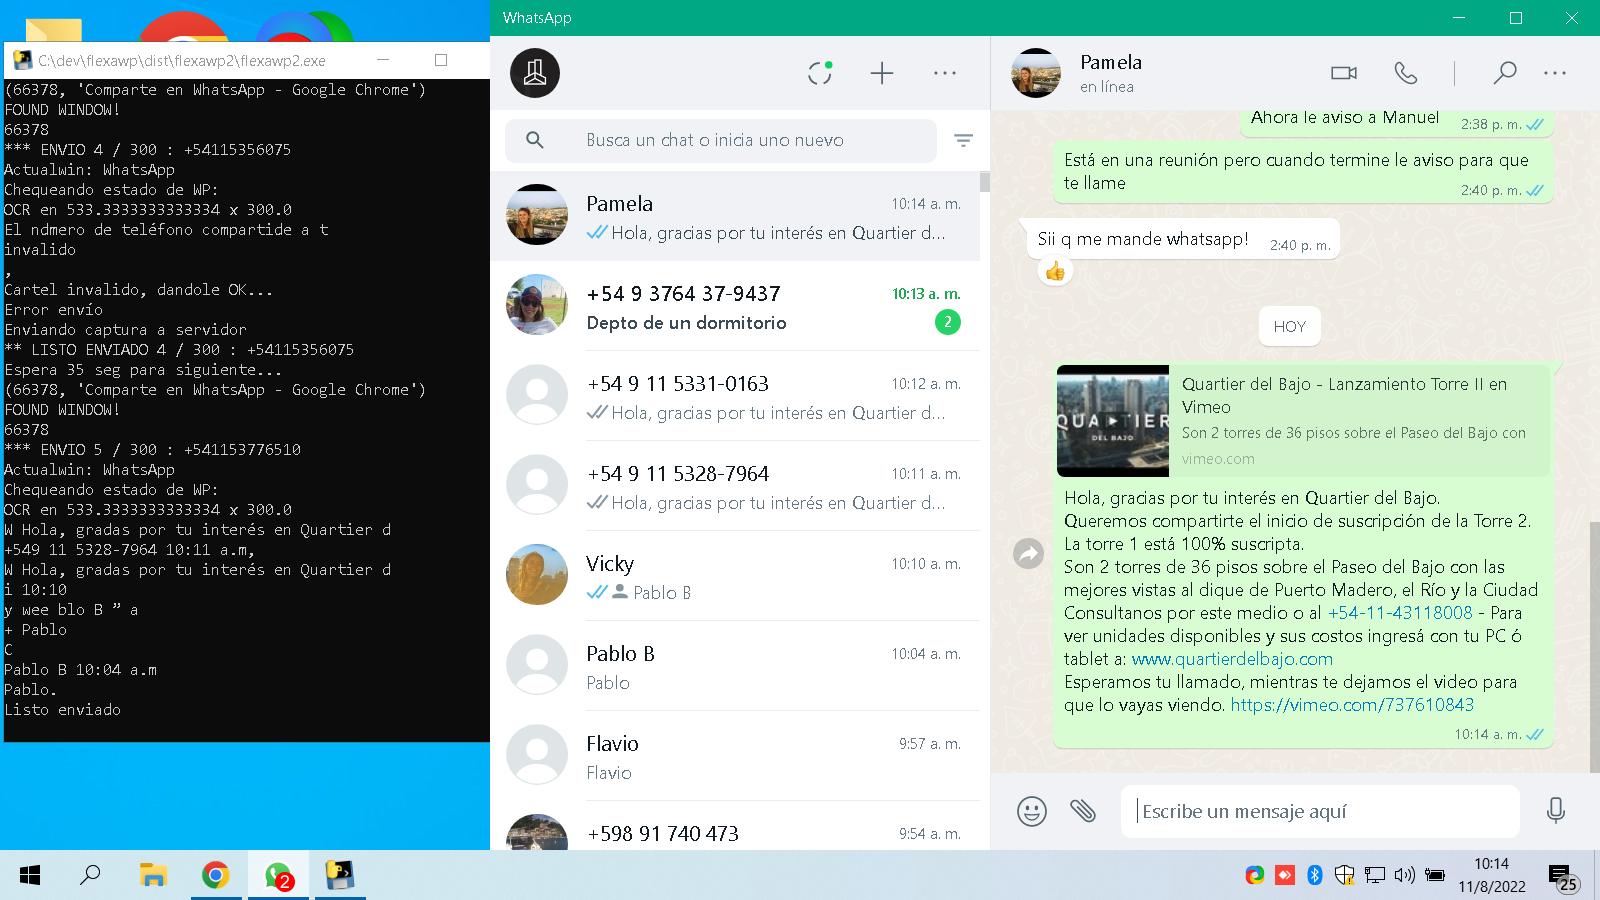The width and height of the screenshot is (1600, 900).
Task: Forward the Quartier del Bajo message
Action: (x=1028, y=553)
